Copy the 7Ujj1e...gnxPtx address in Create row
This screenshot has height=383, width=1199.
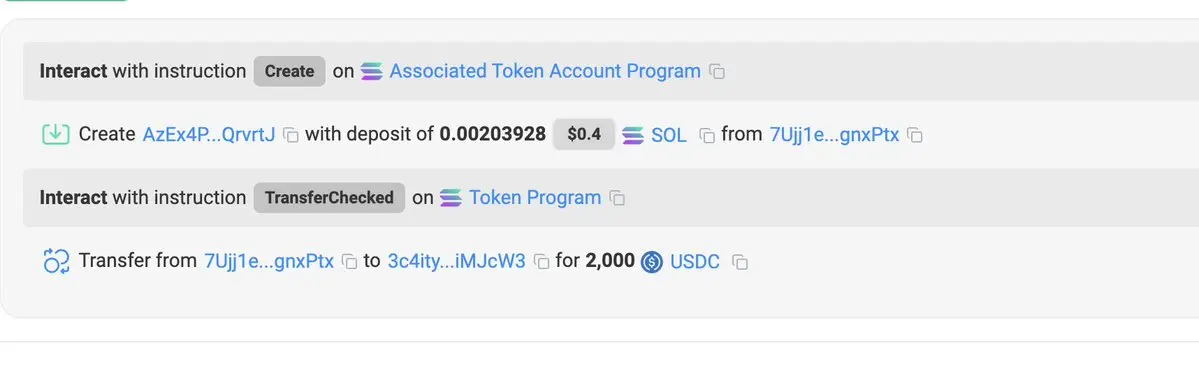coord(915,135)
